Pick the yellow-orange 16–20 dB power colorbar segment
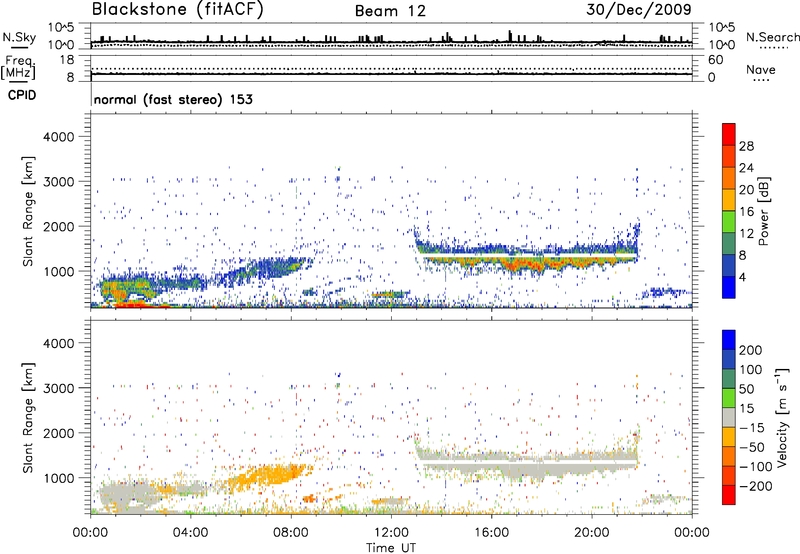The image size is (800, 554). 729,200
